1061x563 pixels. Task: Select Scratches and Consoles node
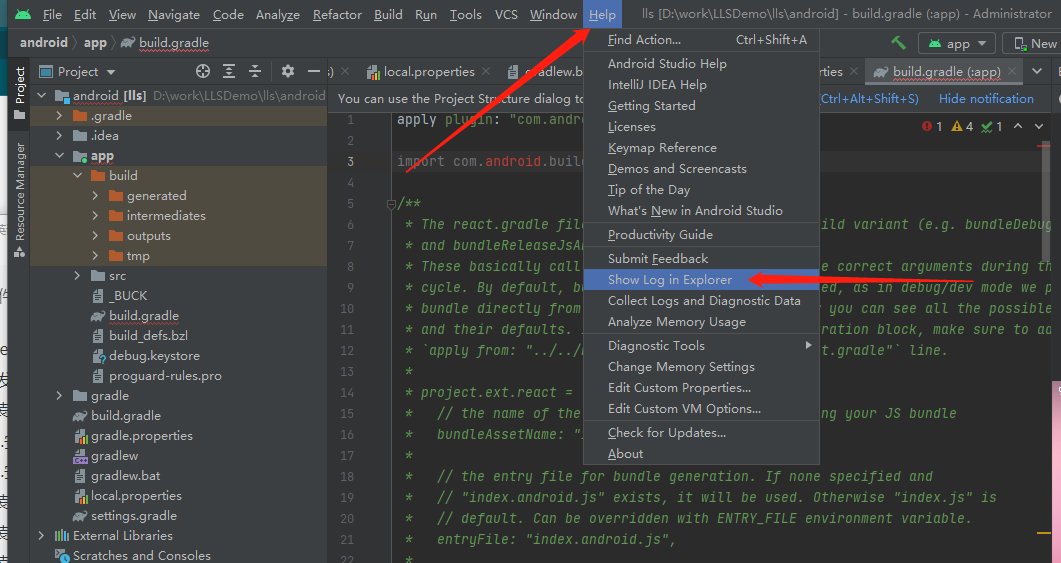[141, 556]
